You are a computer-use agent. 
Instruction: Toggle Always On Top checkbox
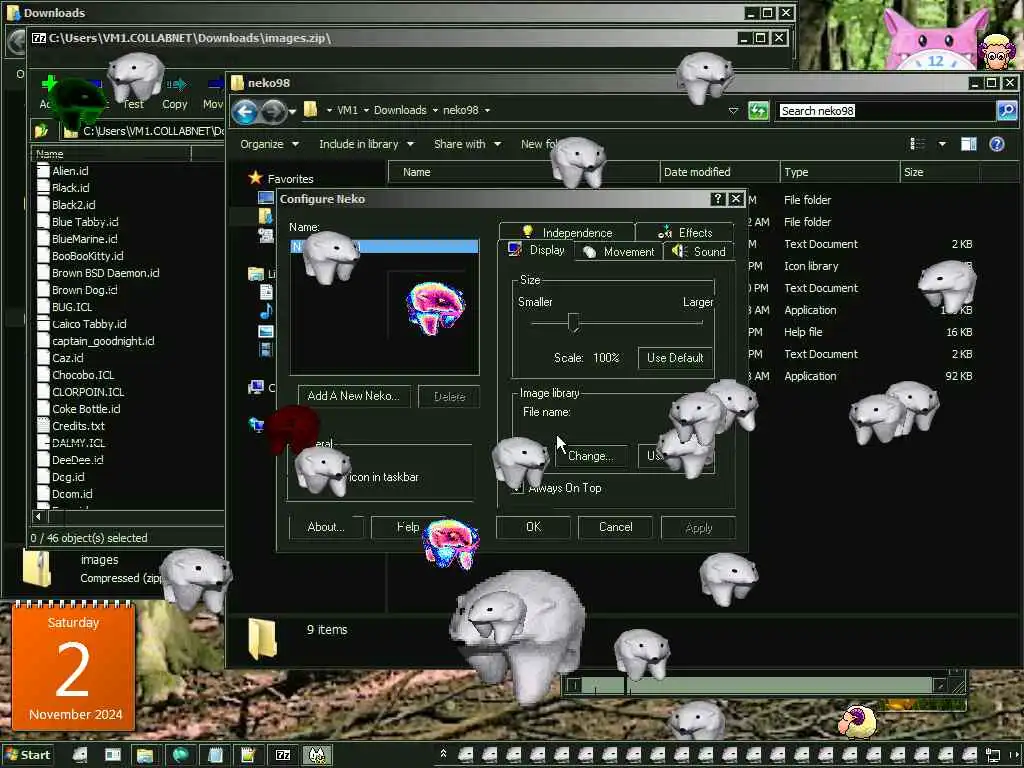[517, 488]
